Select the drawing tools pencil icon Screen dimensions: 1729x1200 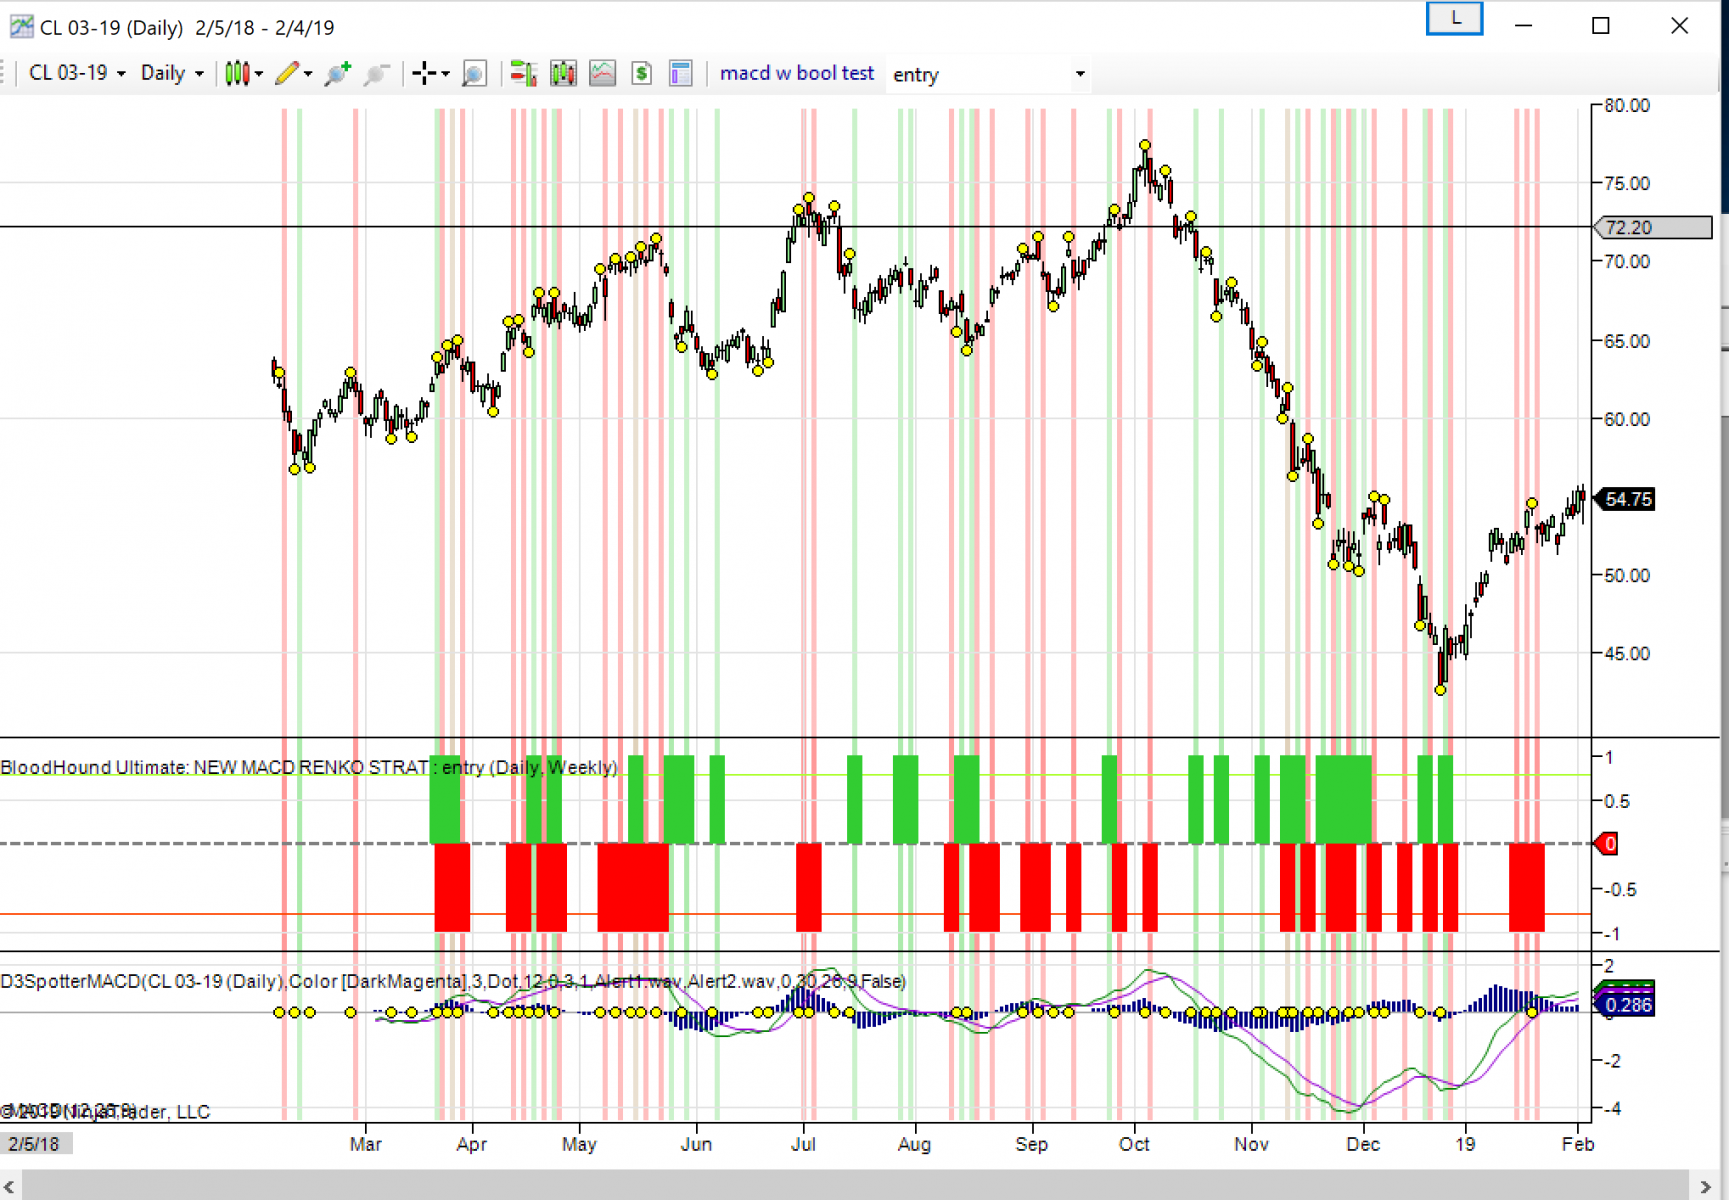287,73
